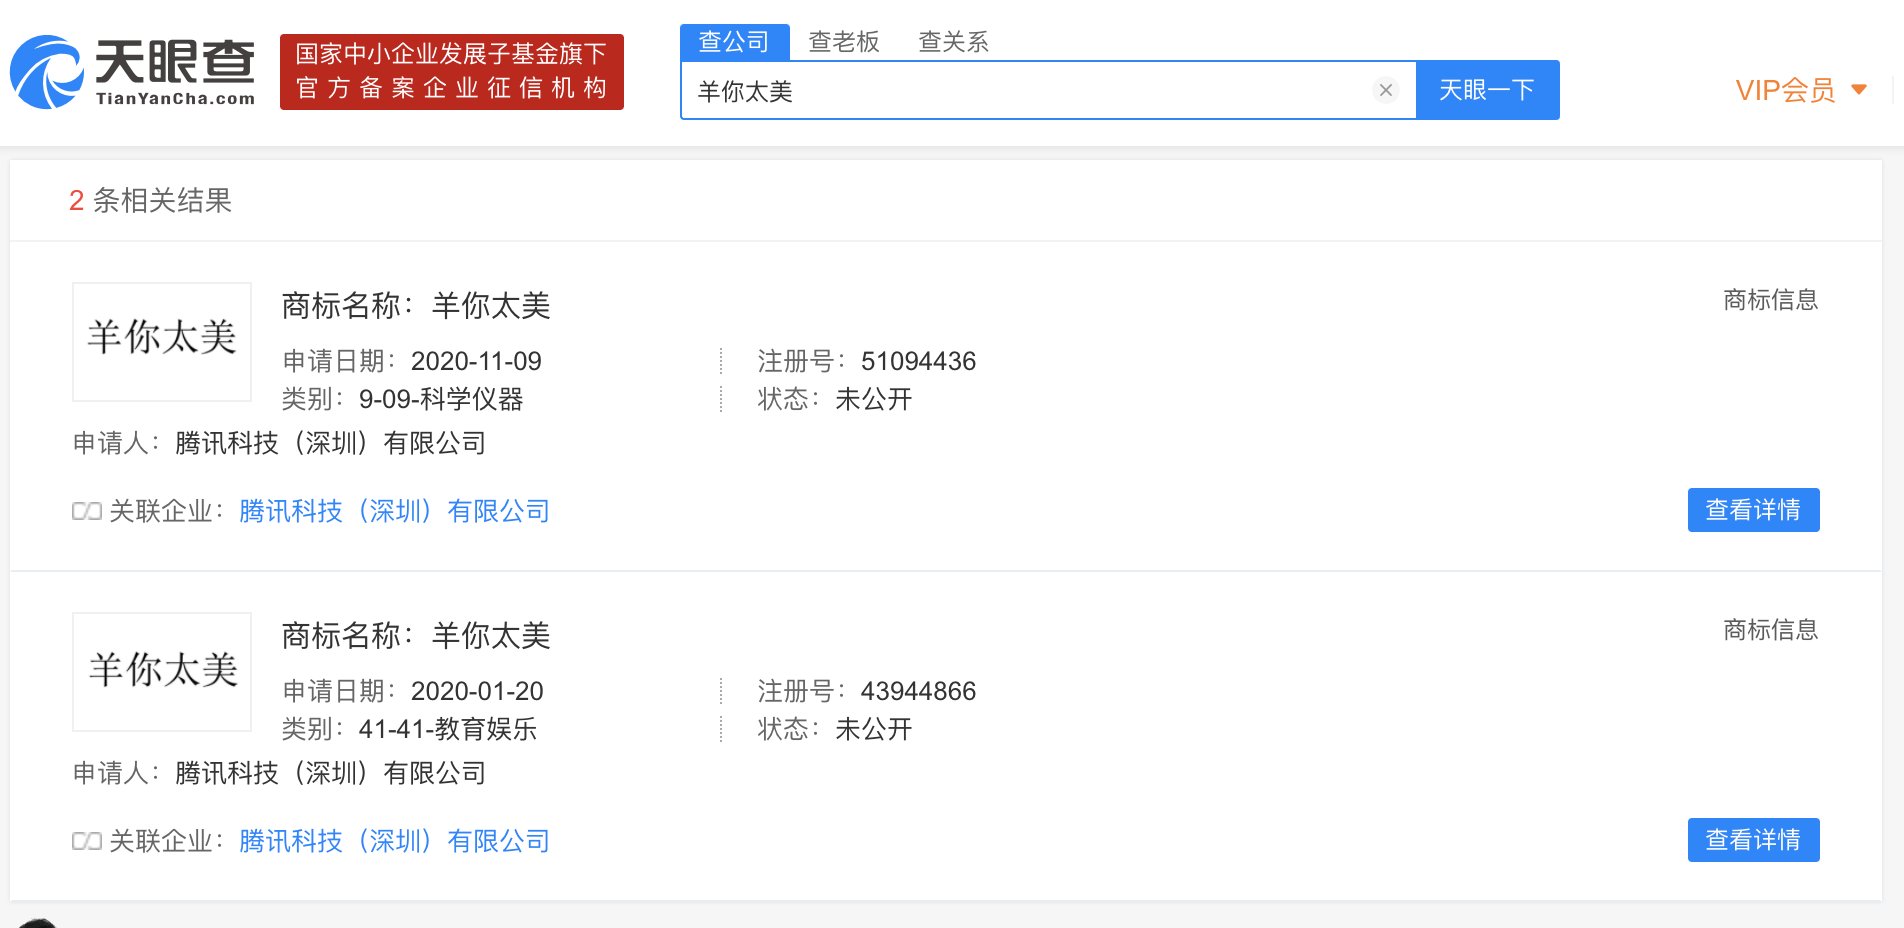Click the red official credit agency banner

coord(452,72)
